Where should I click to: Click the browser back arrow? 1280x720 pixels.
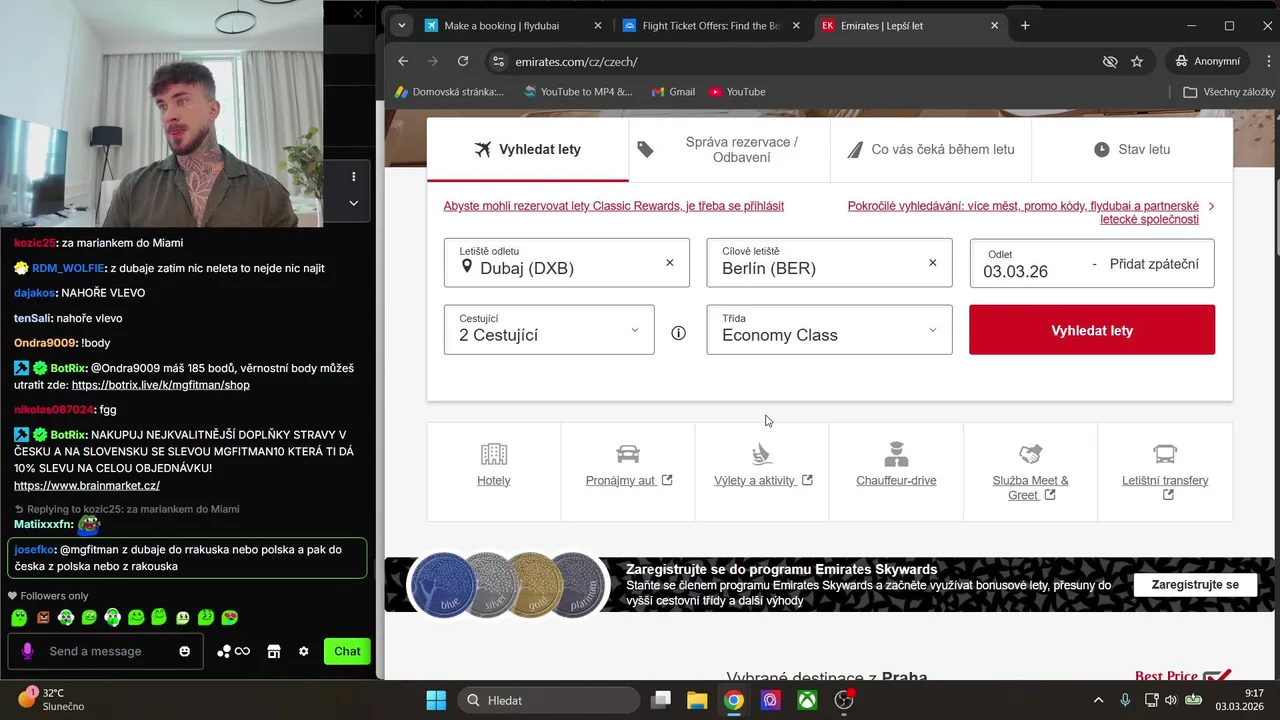coord(403,61)
